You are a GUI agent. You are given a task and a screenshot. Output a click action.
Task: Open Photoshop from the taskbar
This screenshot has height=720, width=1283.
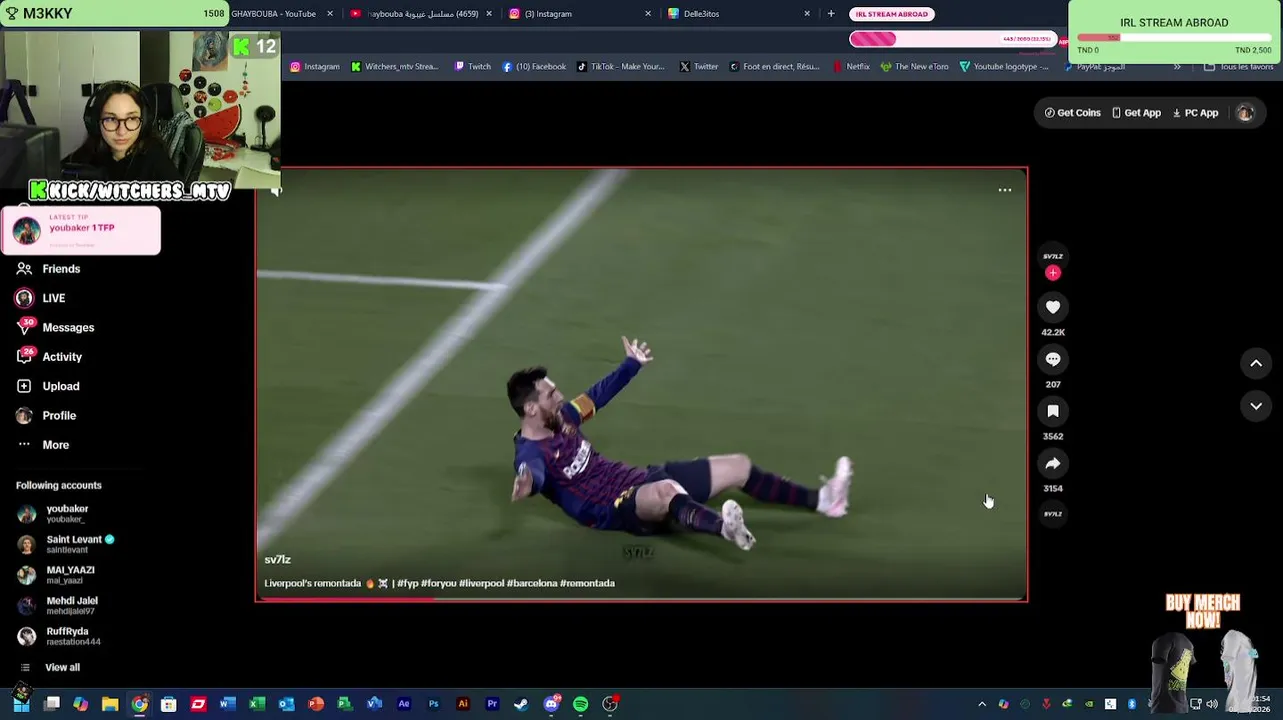coord(433,704)
